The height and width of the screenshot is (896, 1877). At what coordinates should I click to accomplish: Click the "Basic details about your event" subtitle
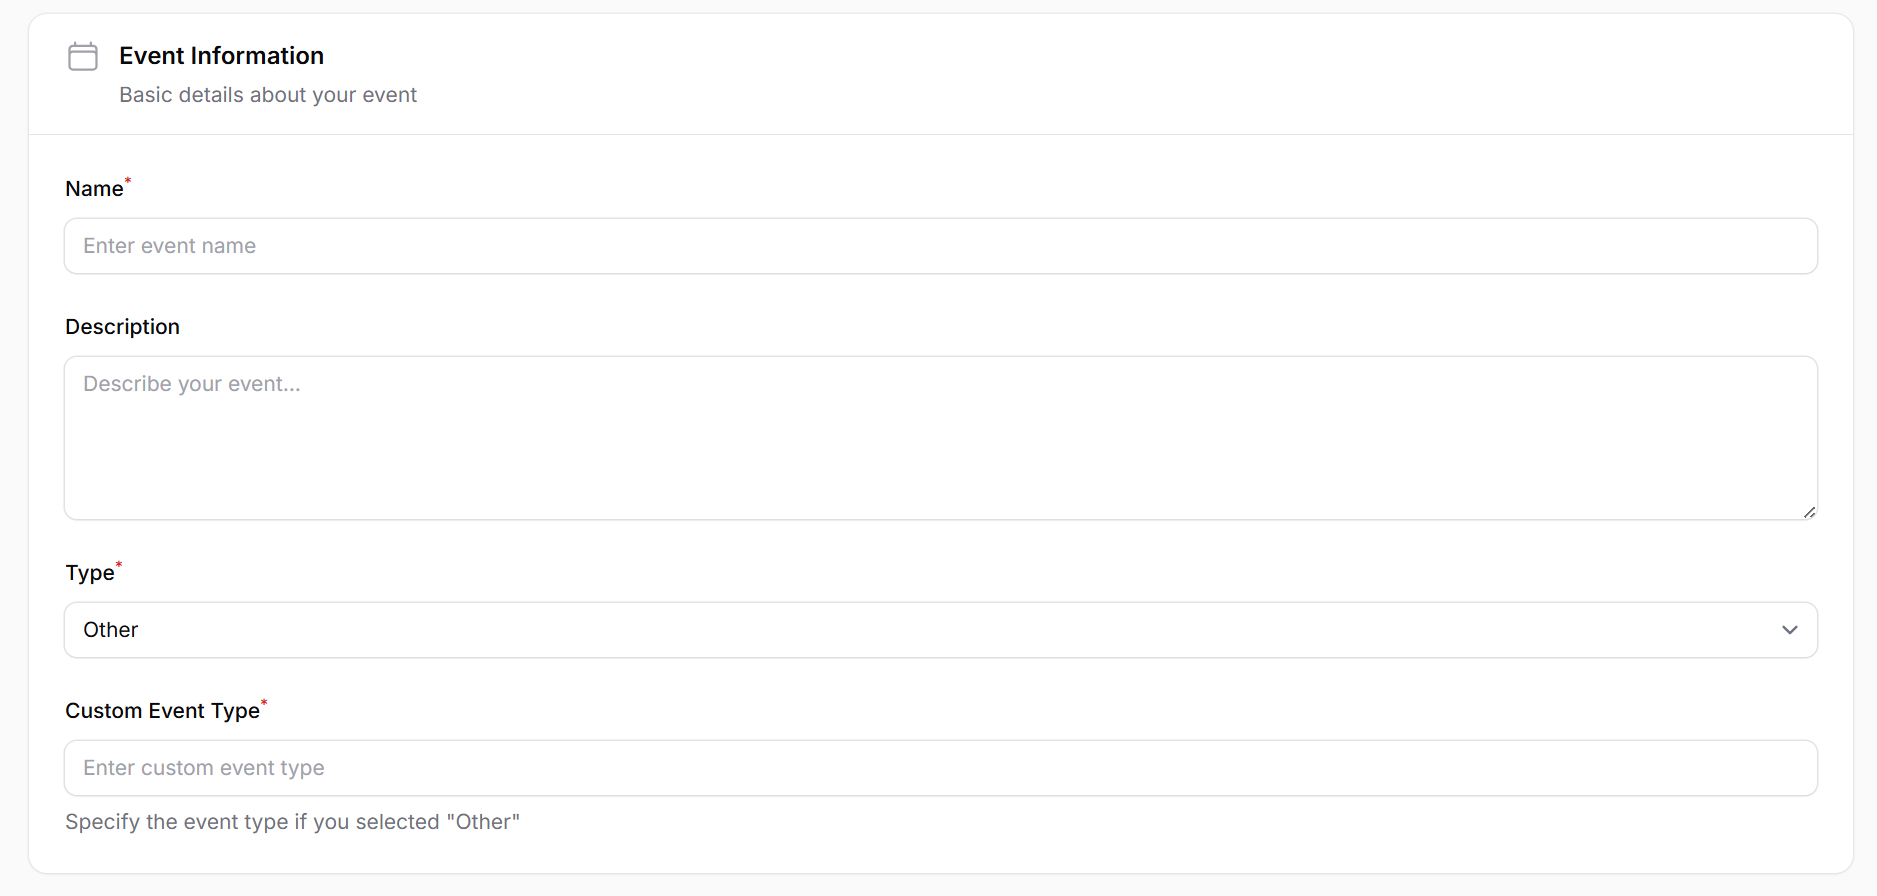[268, 95]
